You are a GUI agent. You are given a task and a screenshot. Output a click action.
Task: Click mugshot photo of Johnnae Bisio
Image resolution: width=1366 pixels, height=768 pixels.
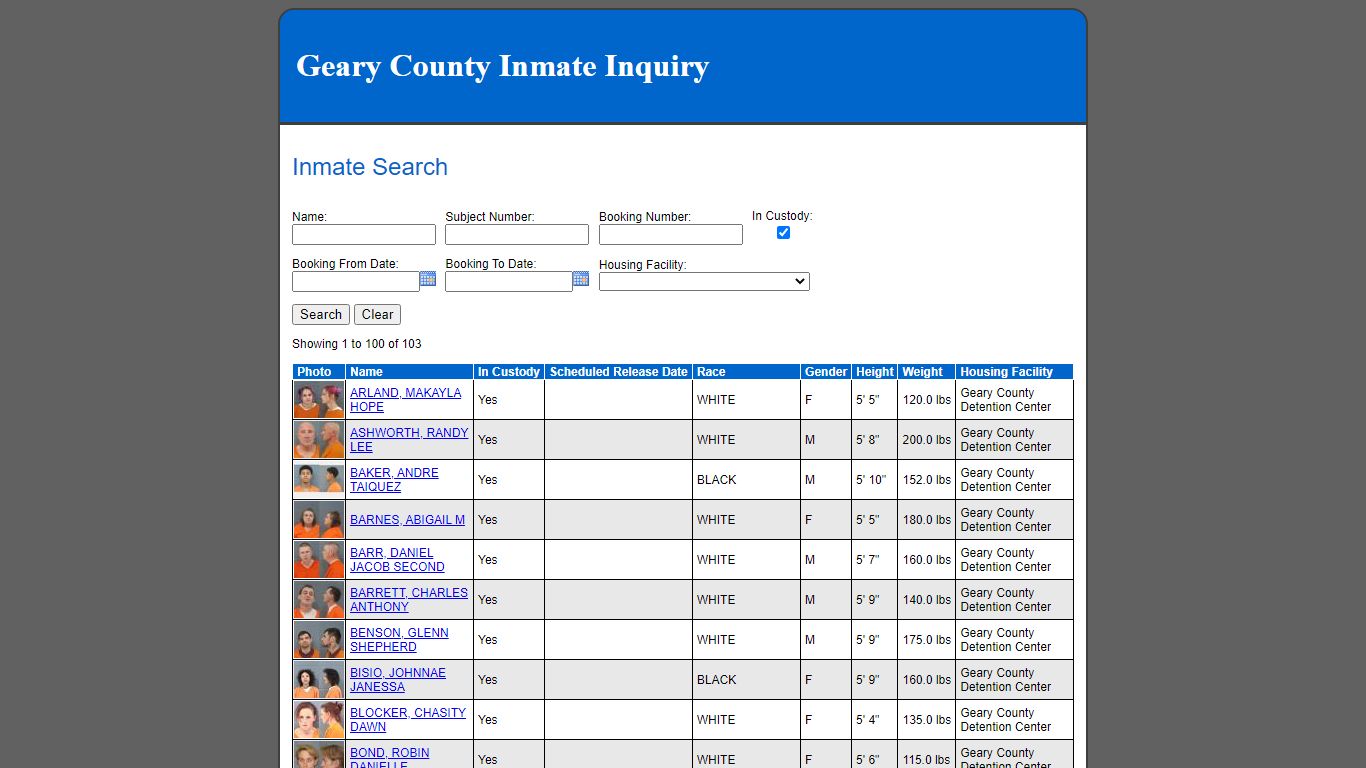tap(319, 680)
